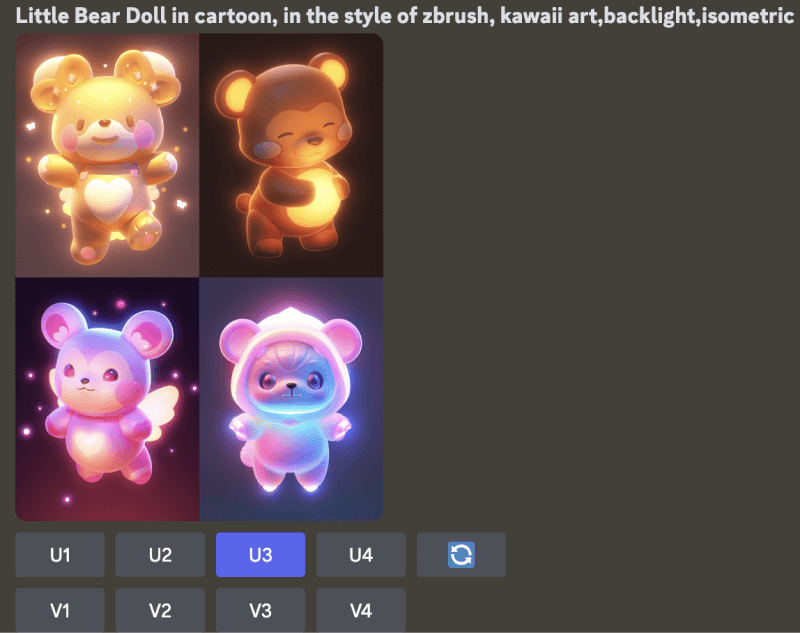
Task: Upscale the second image with U2
Action: tap(160, 555)
